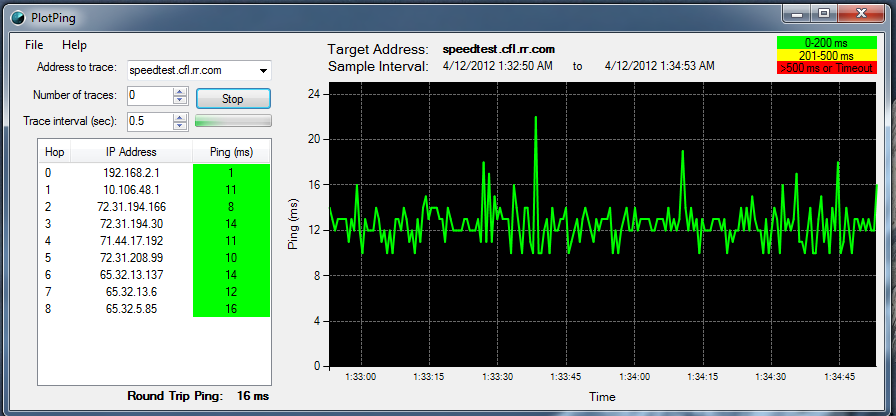Sort by the Ping (ms) column header
Viewport: 896px width, 416px height.
(x=231, y=152)
